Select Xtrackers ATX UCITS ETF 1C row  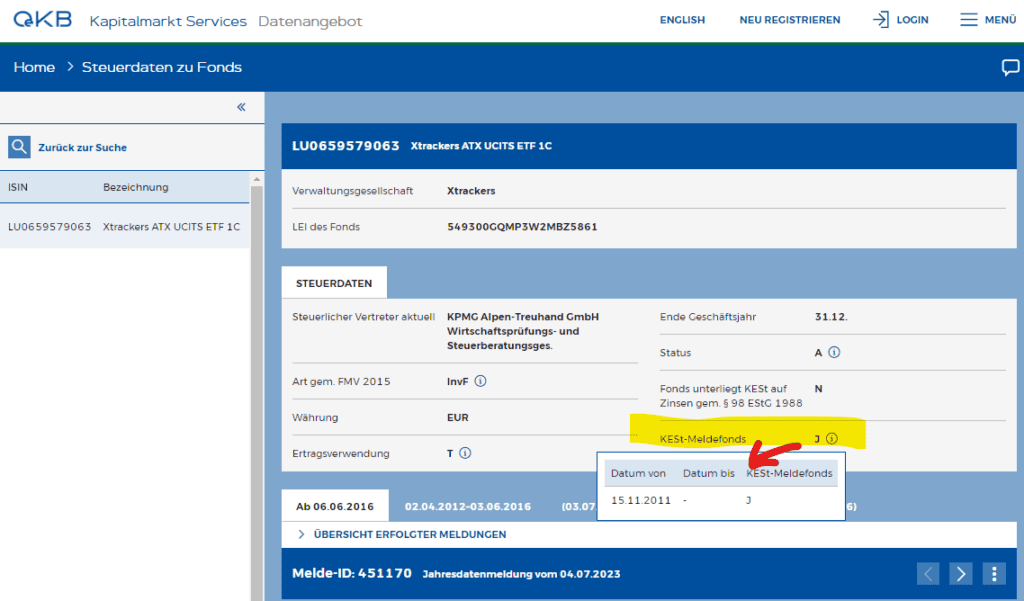pyautogui.click(x=124, y=227)
